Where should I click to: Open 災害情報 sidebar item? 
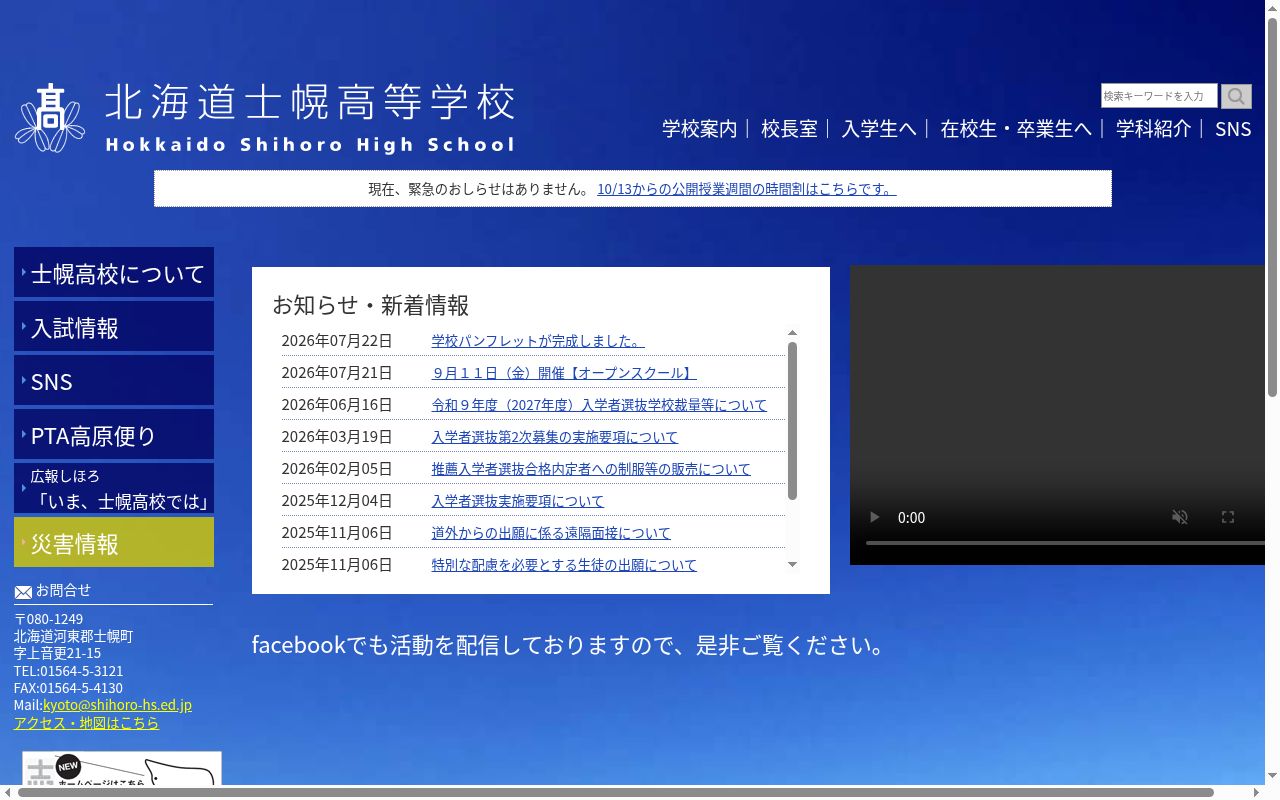[x=114, y=542]
